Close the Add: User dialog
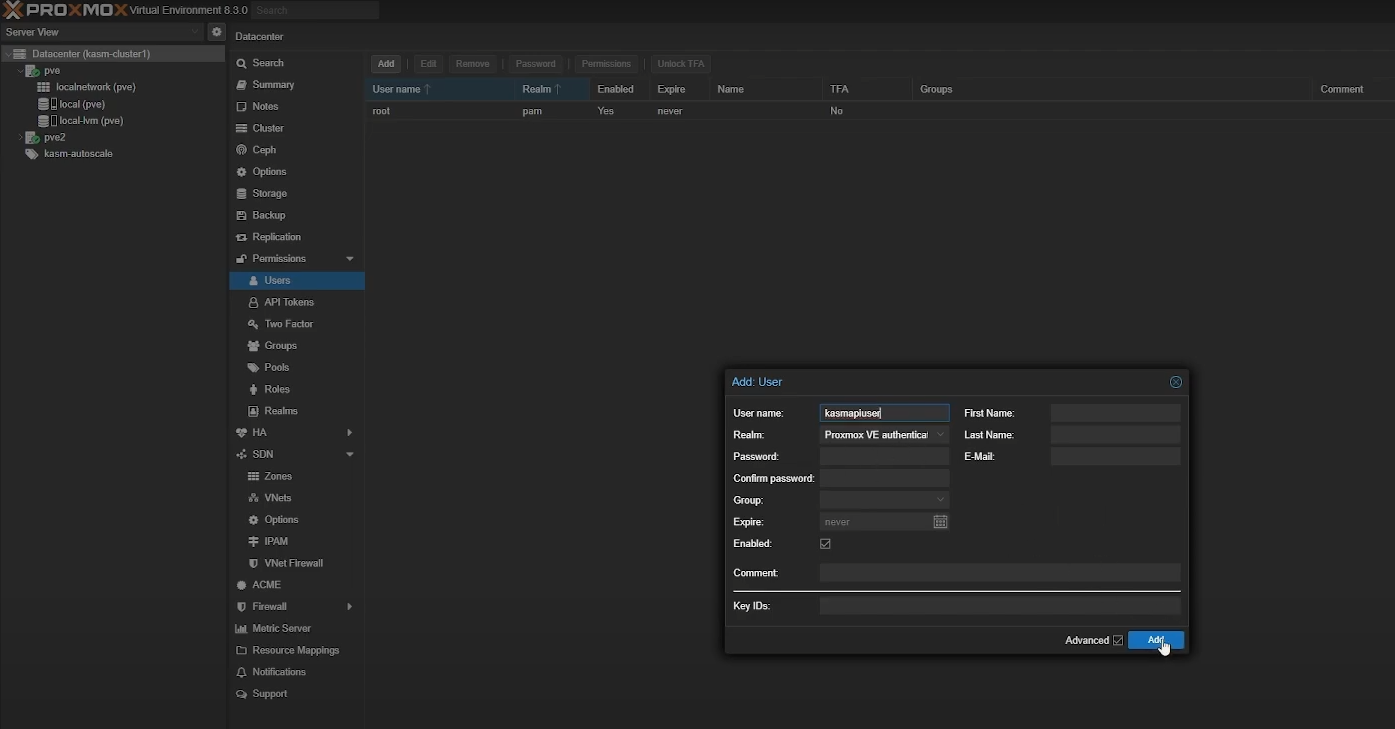This screenshot has height=729, width=1395. [1176, 382]
